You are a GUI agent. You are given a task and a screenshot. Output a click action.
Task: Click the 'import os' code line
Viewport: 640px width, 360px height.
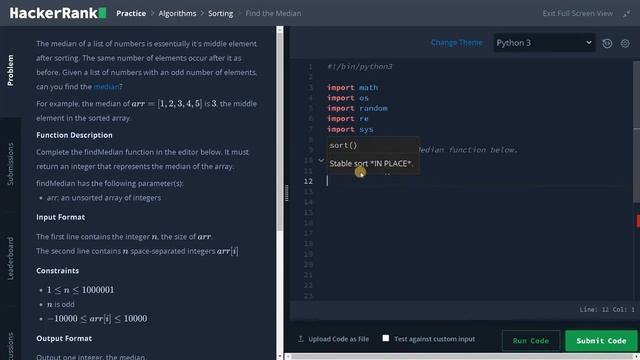coord(348,98)
